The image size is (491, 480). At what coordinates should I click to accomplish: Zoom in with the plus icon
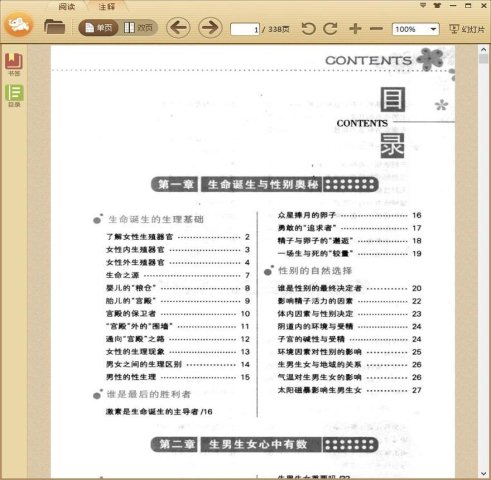tap(355, 29)
